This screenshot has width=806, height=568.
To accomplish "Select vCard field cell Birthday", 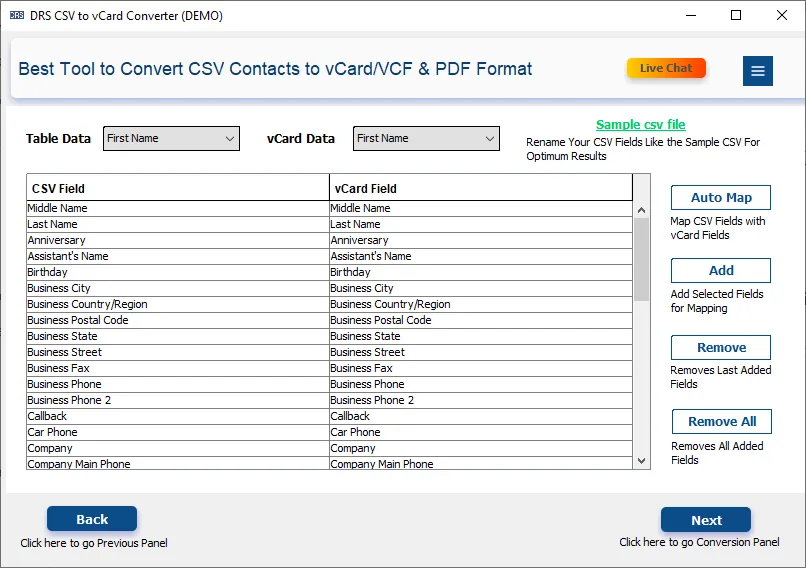I will click(x=481, y=272).
